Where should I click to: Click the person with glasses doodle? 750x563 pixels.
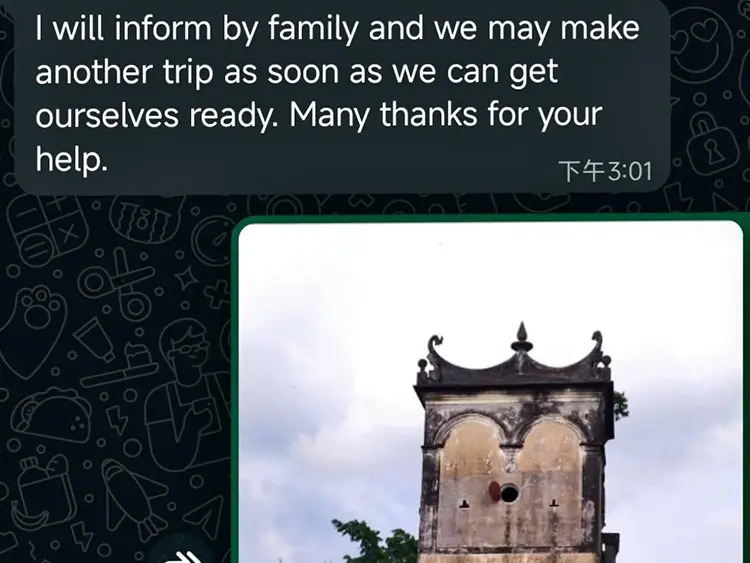188,397
